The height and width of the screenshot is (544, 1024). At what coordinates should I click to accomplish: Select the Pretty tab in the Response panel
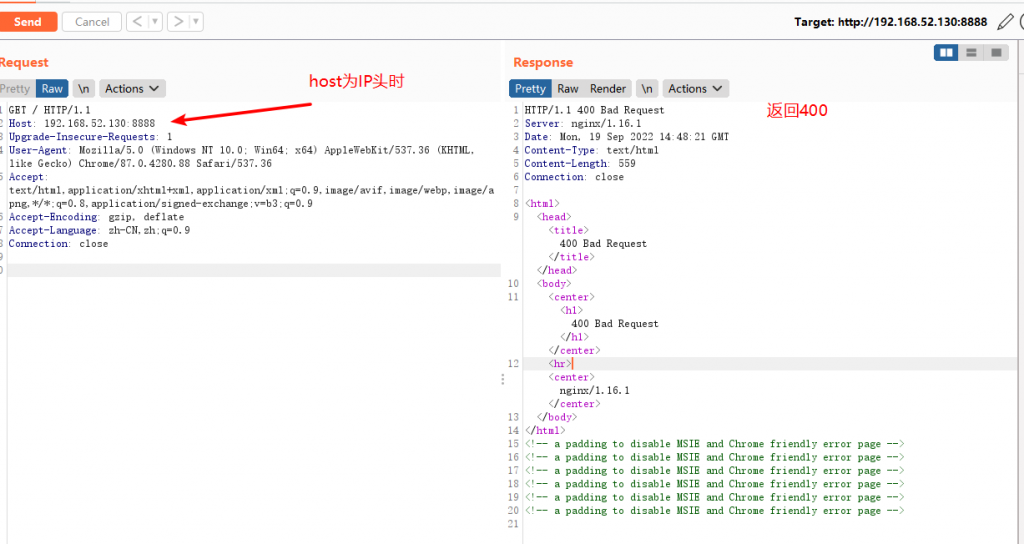pyautogui.click(x=531, y=89)
